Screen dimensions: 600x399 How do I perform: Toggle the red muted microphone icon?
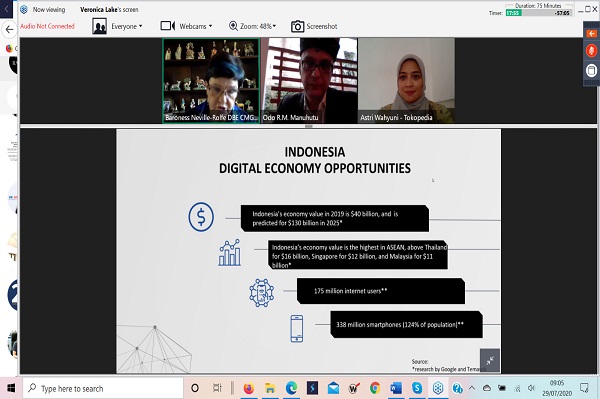pos(592,50)
